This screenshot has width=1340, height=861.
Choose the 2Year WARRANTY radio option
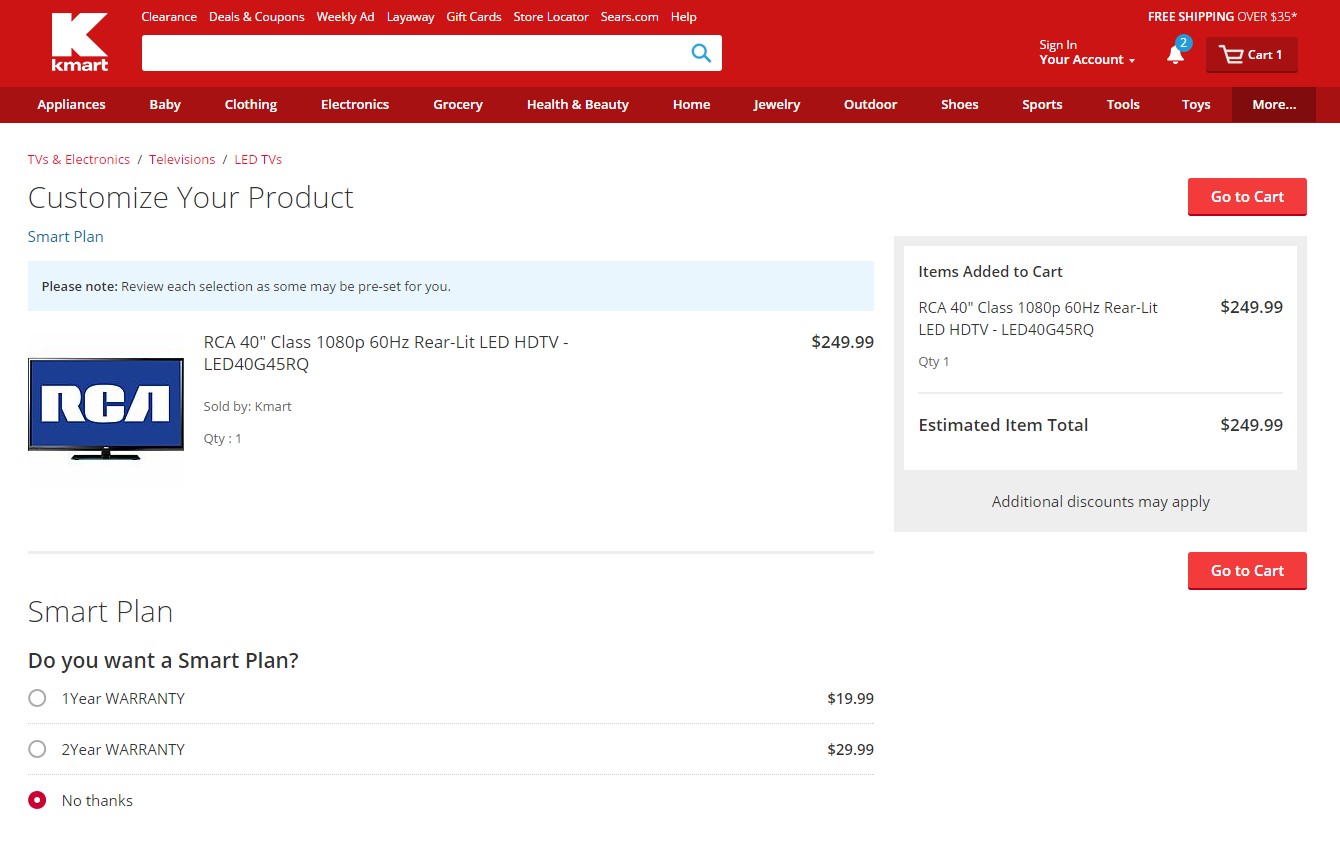tap(37, 749)
